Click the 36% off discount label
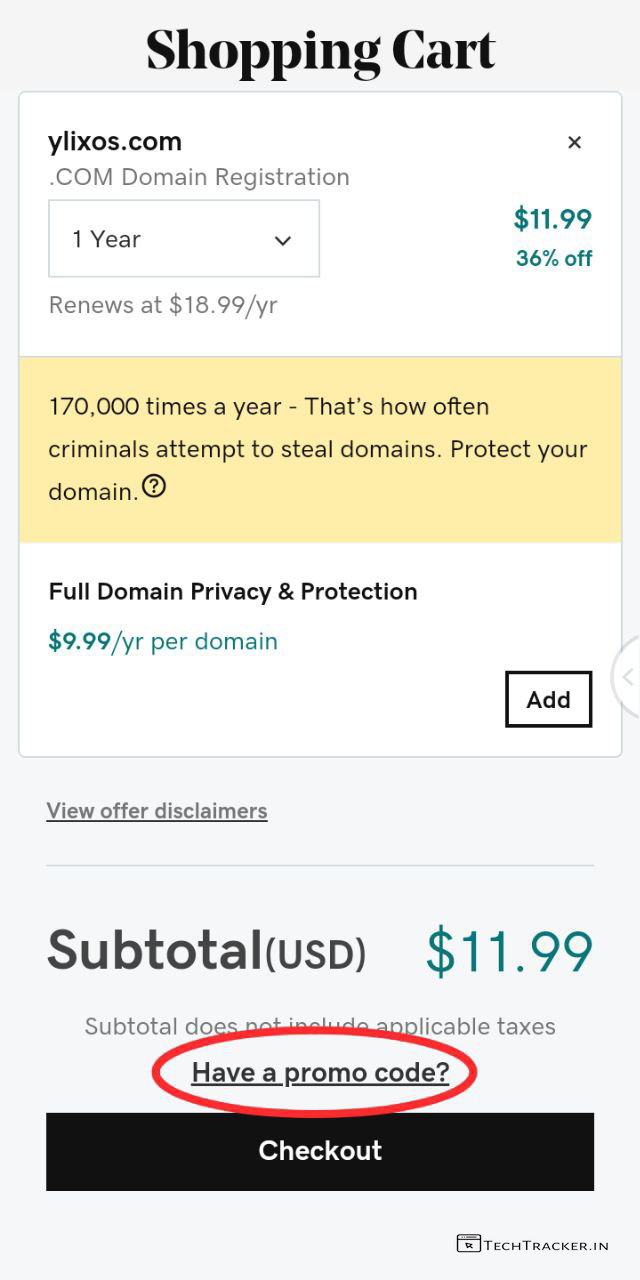The width and height of the screenshot is (640, 1280). coord(554,258)
